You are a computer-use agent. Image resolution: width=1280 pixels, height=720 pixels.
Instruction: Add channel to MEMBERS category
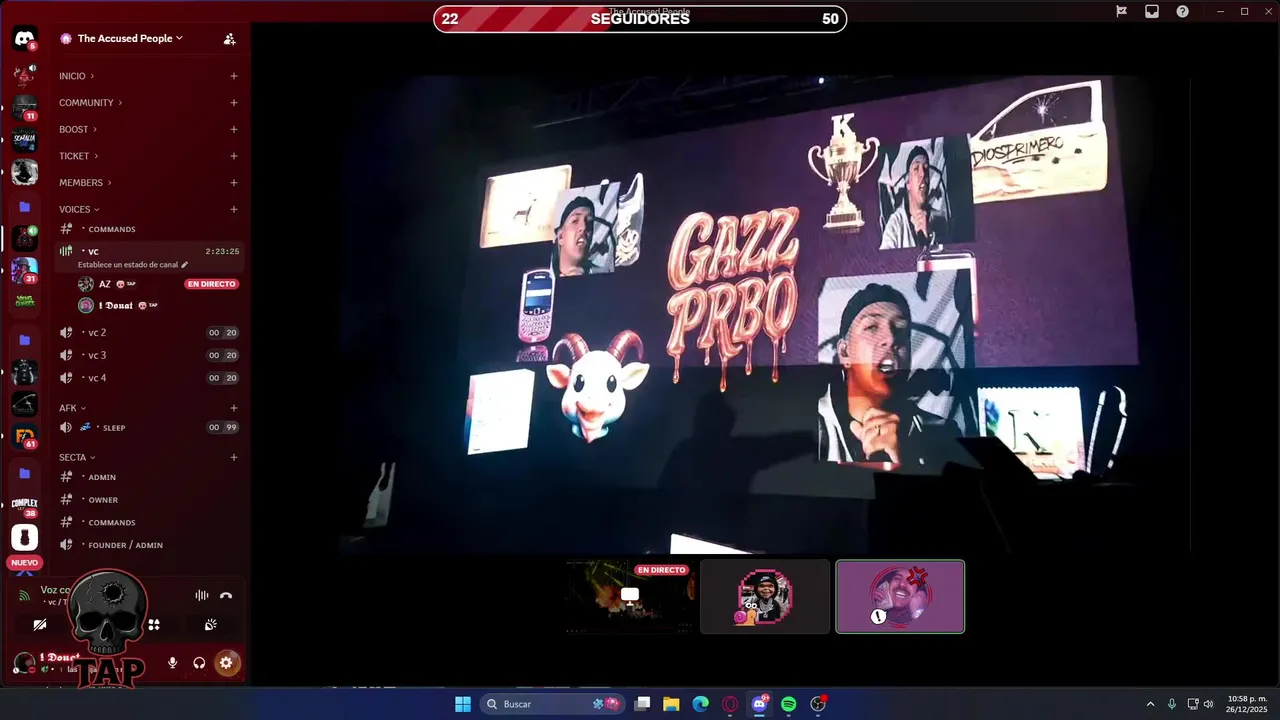(x=234, y=183)
